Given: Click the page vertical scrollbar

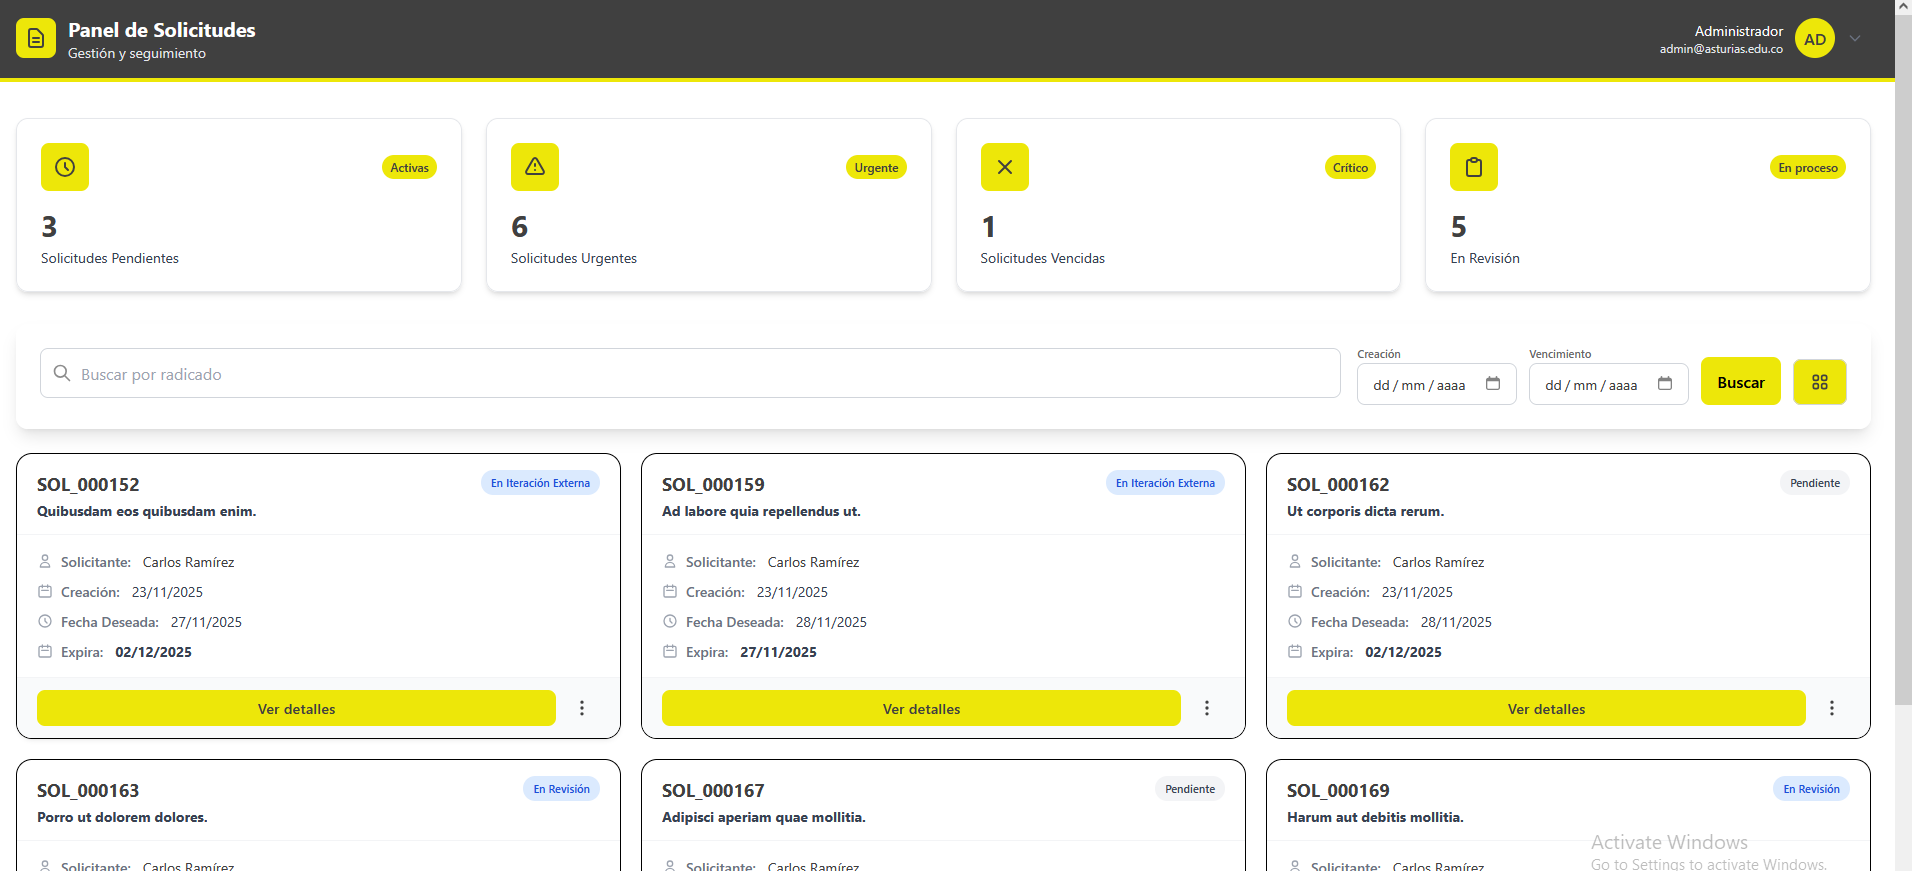Looking at the screenshot, I should [x=1903, y=400].
